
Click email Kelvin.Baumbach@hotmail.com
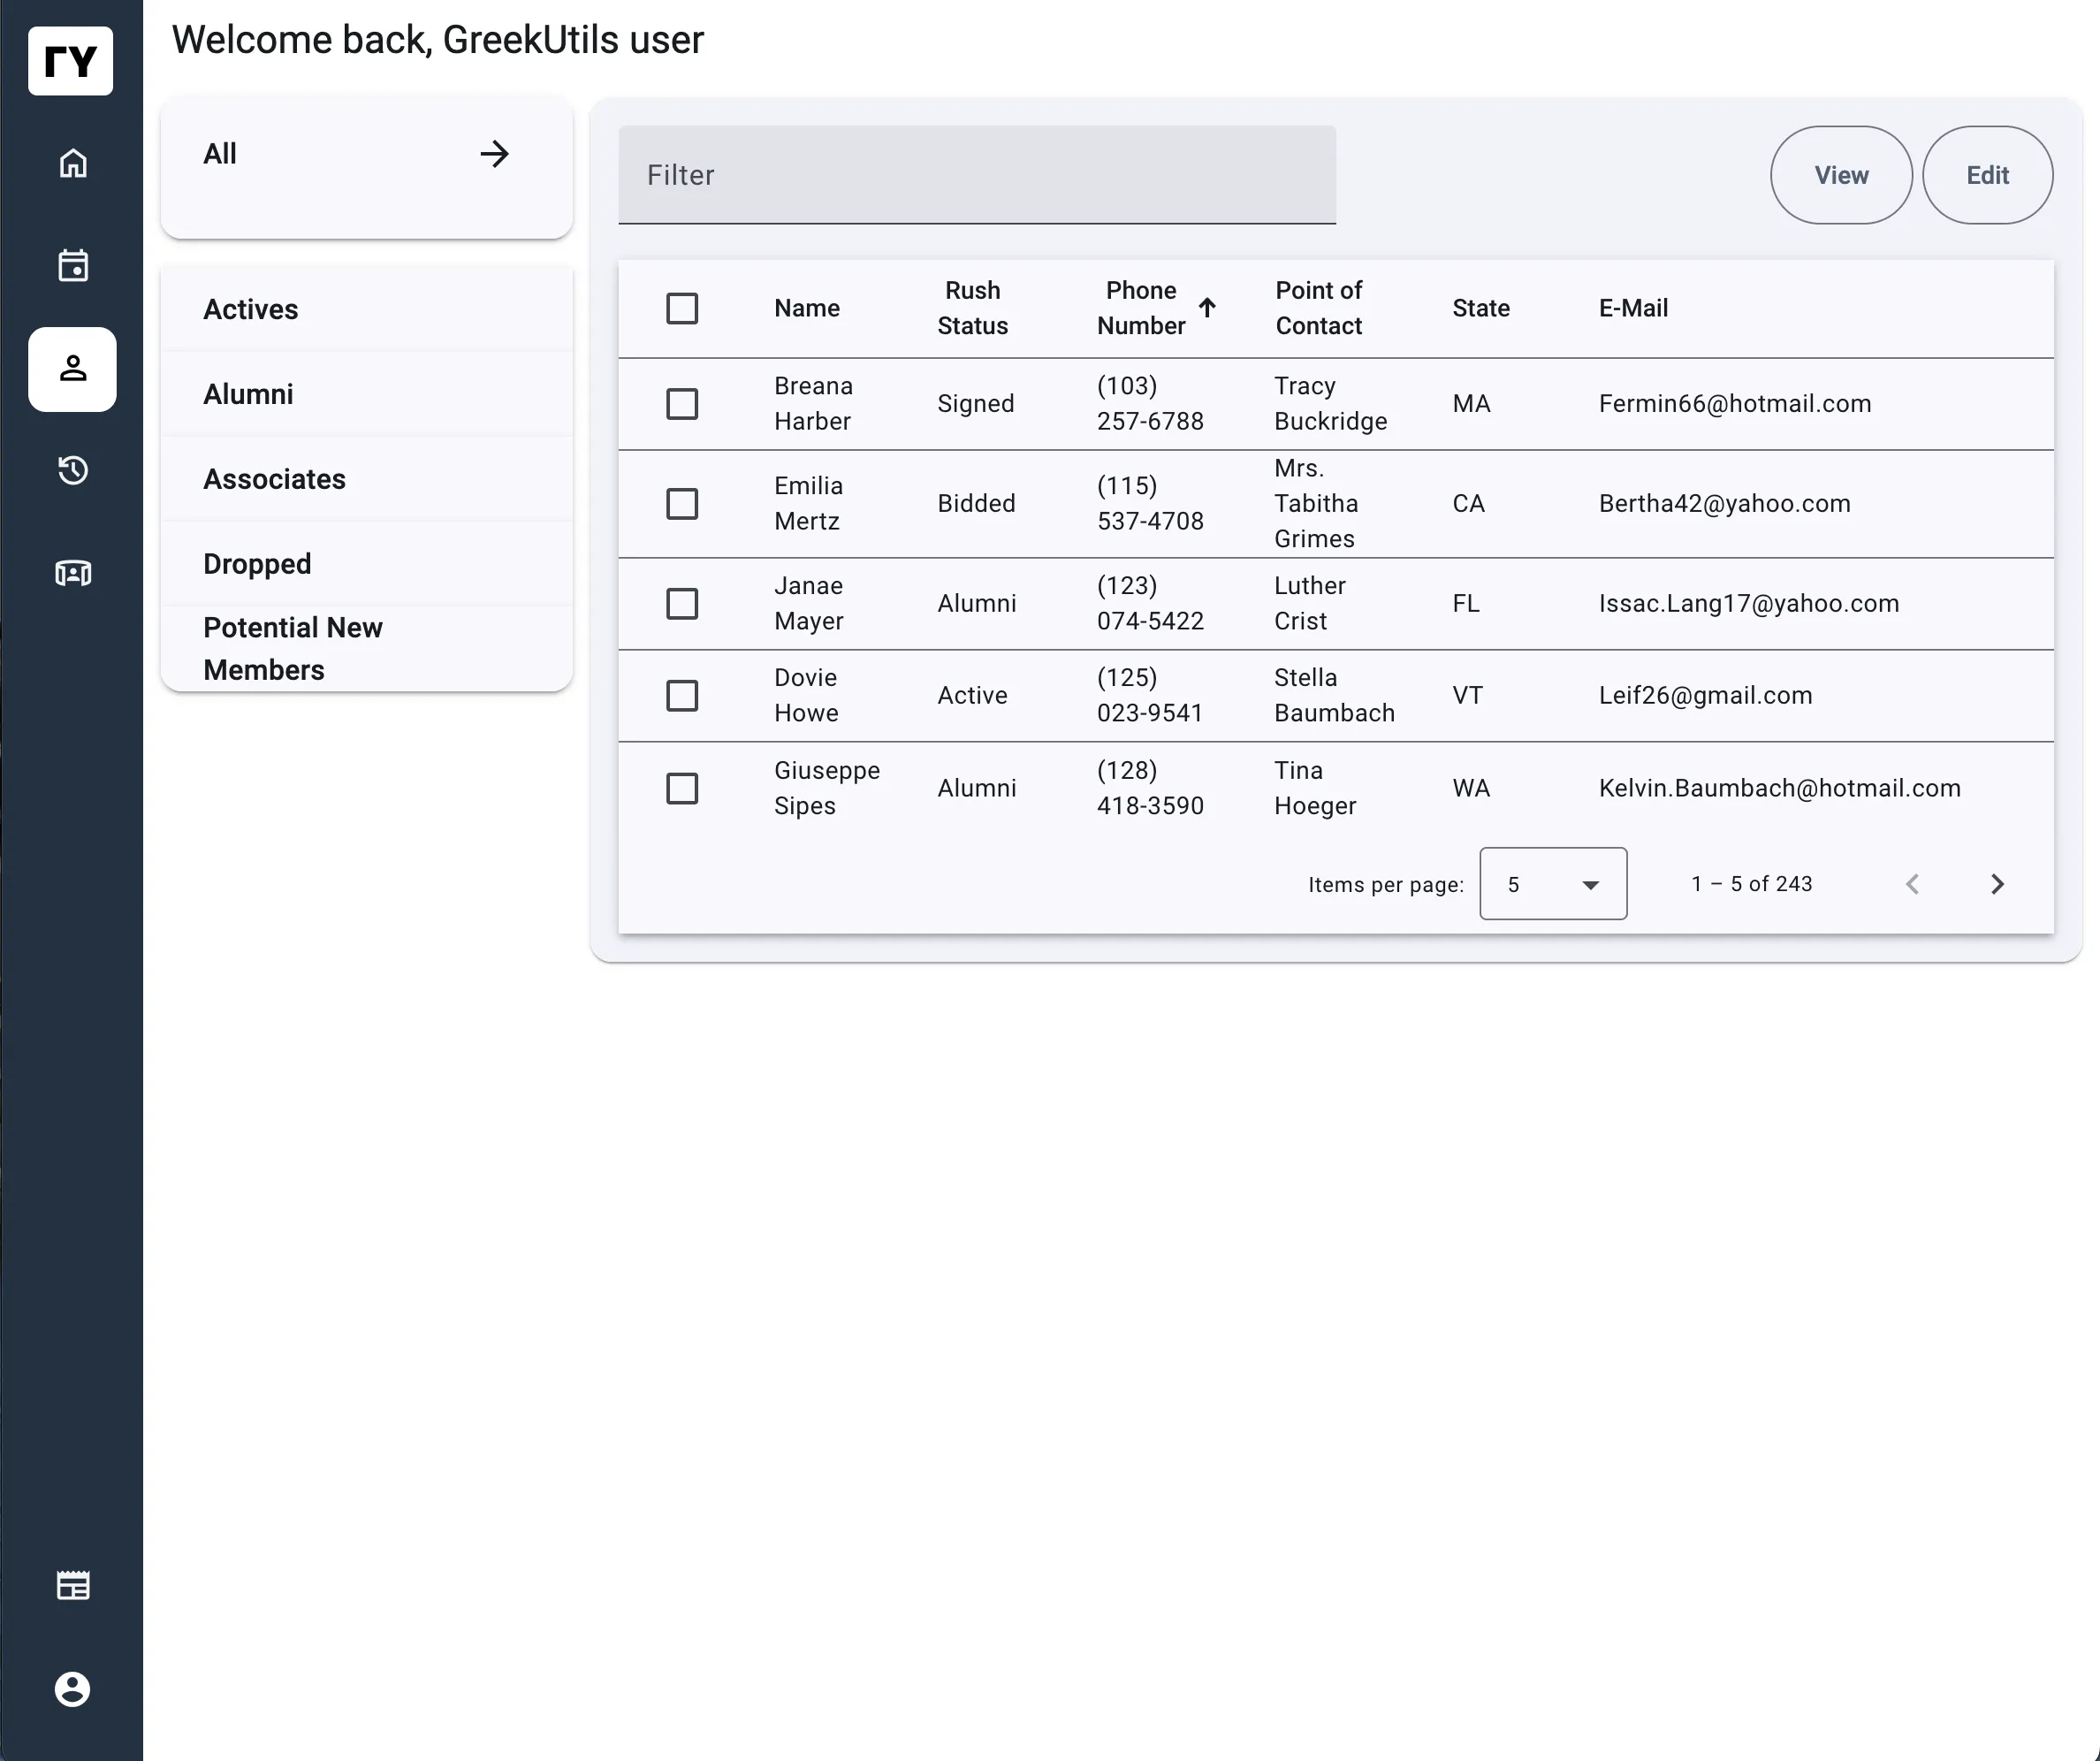pyautogui.click(x=1780, y=789)
